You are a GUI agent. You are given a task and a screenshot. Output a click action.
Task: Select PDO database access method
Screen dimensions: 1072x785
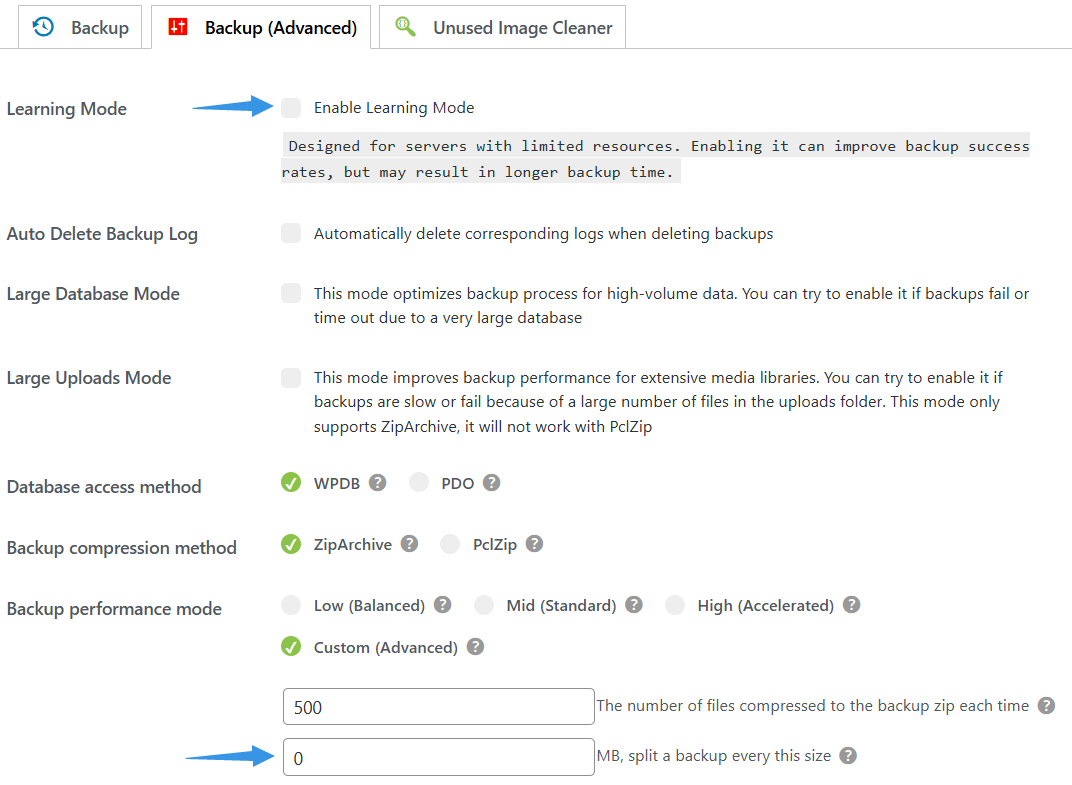coord(419,483)
